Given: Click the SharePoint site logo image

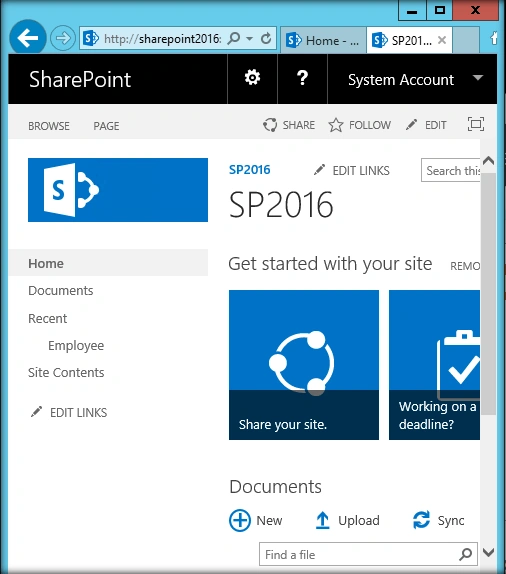Looking at the screenshot, I should click(x=118, y=190).
